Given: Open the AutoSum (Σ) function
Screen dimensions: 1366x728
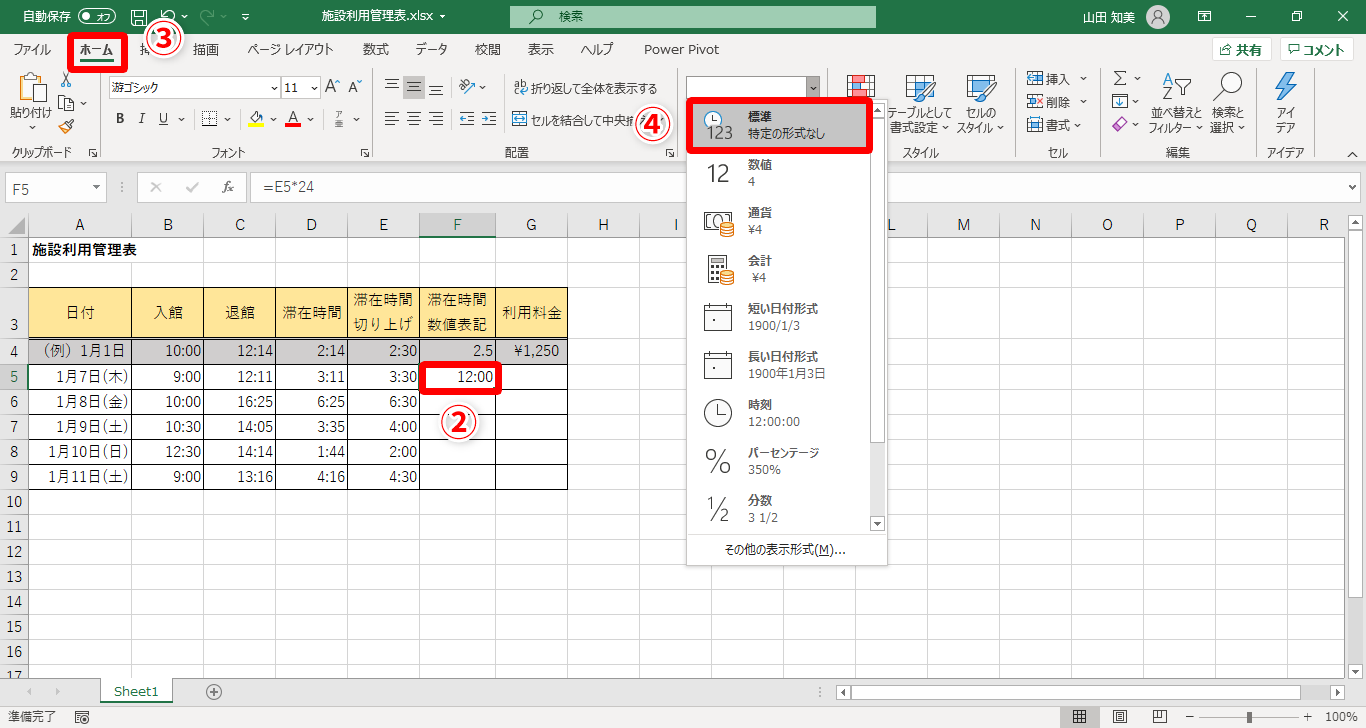Looking at the screenshot, I should (x=1121, y=79).
